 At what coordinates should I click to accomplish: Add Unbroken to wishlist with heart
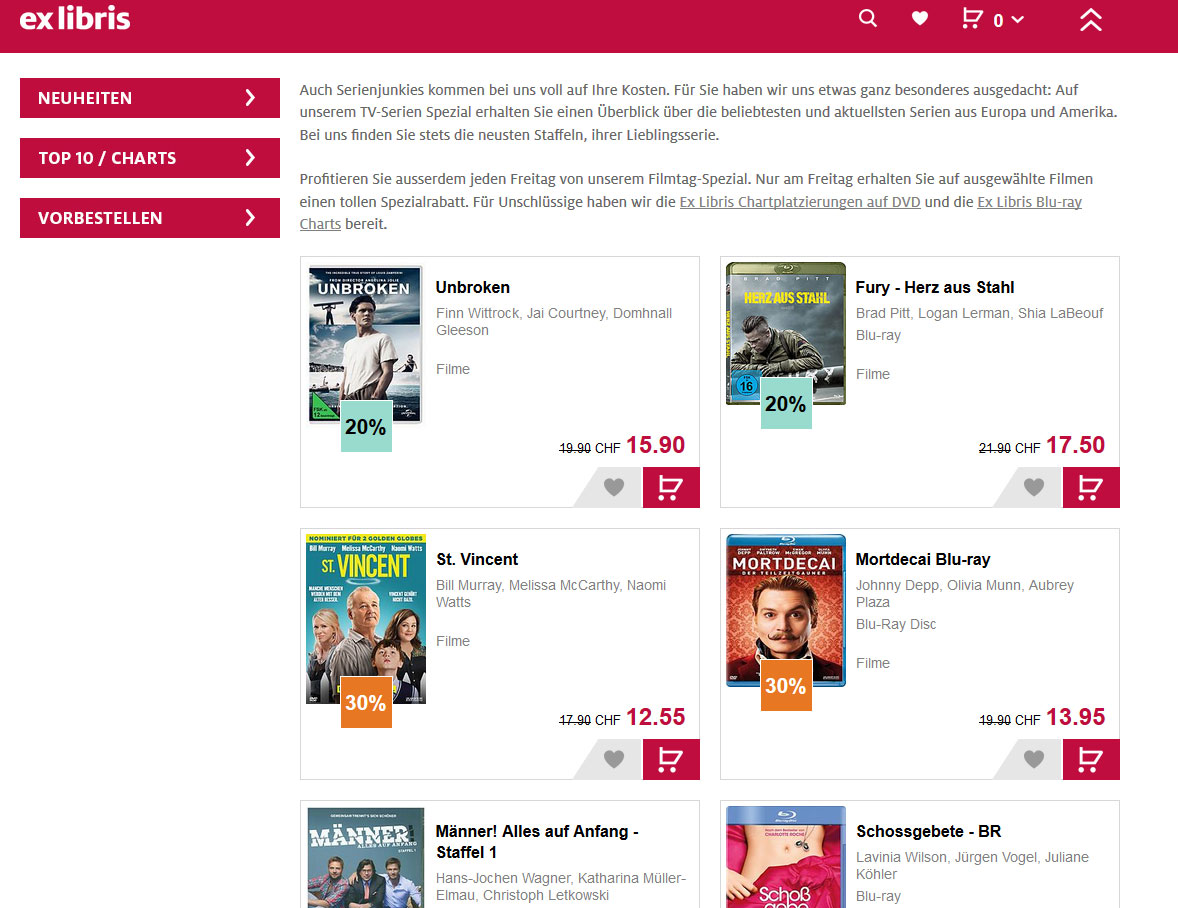pyautogui.click(x=614, y=487)
